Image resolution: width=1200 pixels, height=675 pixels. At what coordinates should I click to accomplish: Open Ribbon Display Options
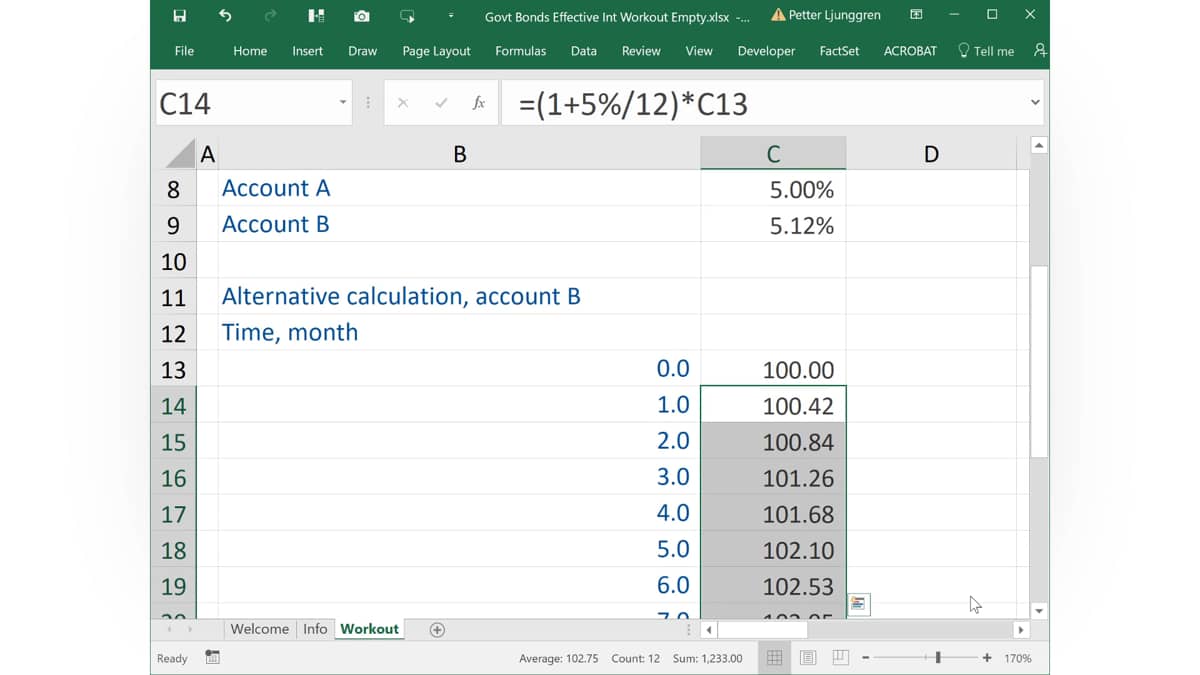click(916, 15)
